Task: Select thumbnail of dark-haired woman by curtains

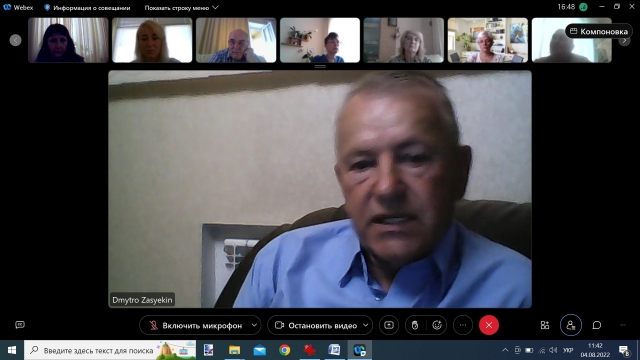Action: [x=68, y=40]
